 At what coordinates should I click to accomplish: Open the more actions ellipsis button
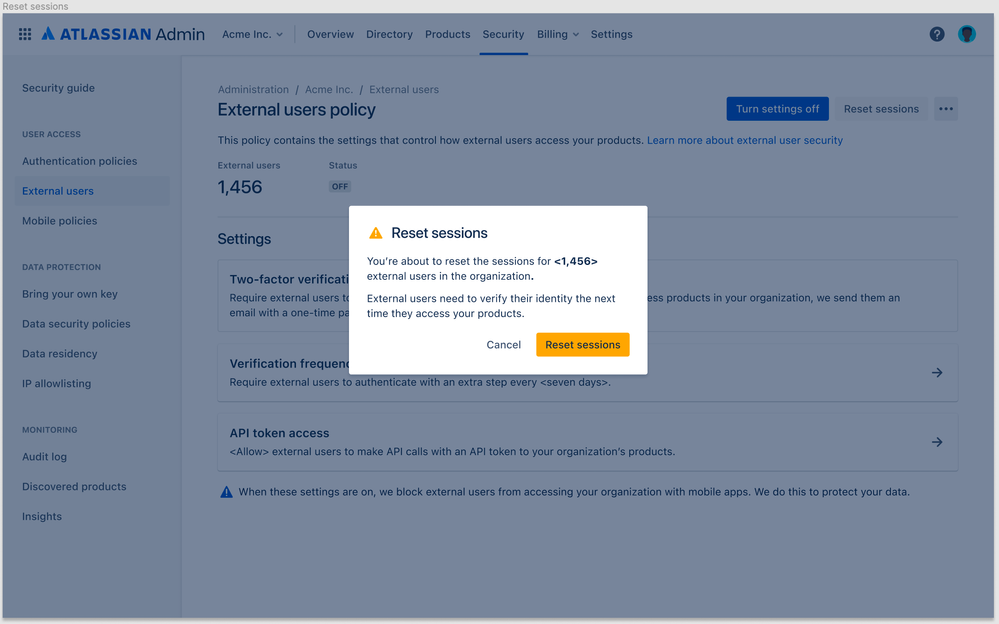[945, 109]
